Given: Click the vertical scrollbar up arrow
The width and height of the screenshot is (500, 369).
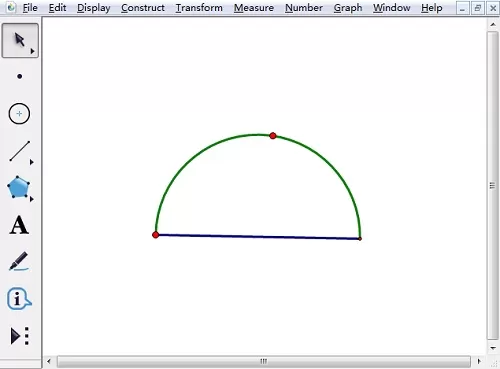Looking at the screenshot, I should click(x=493, y=24).
